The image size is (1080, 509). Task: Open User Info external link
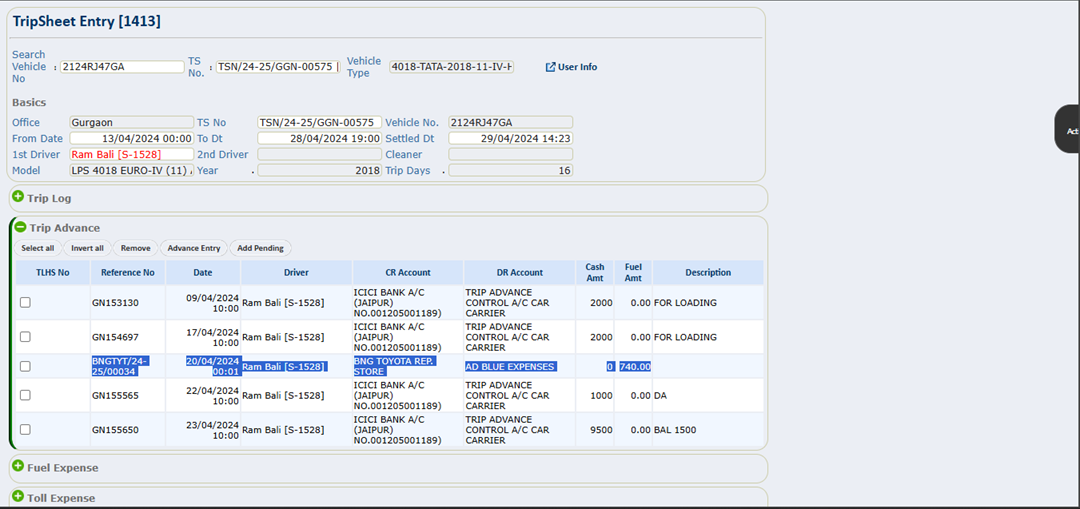[x=571, y=67]
